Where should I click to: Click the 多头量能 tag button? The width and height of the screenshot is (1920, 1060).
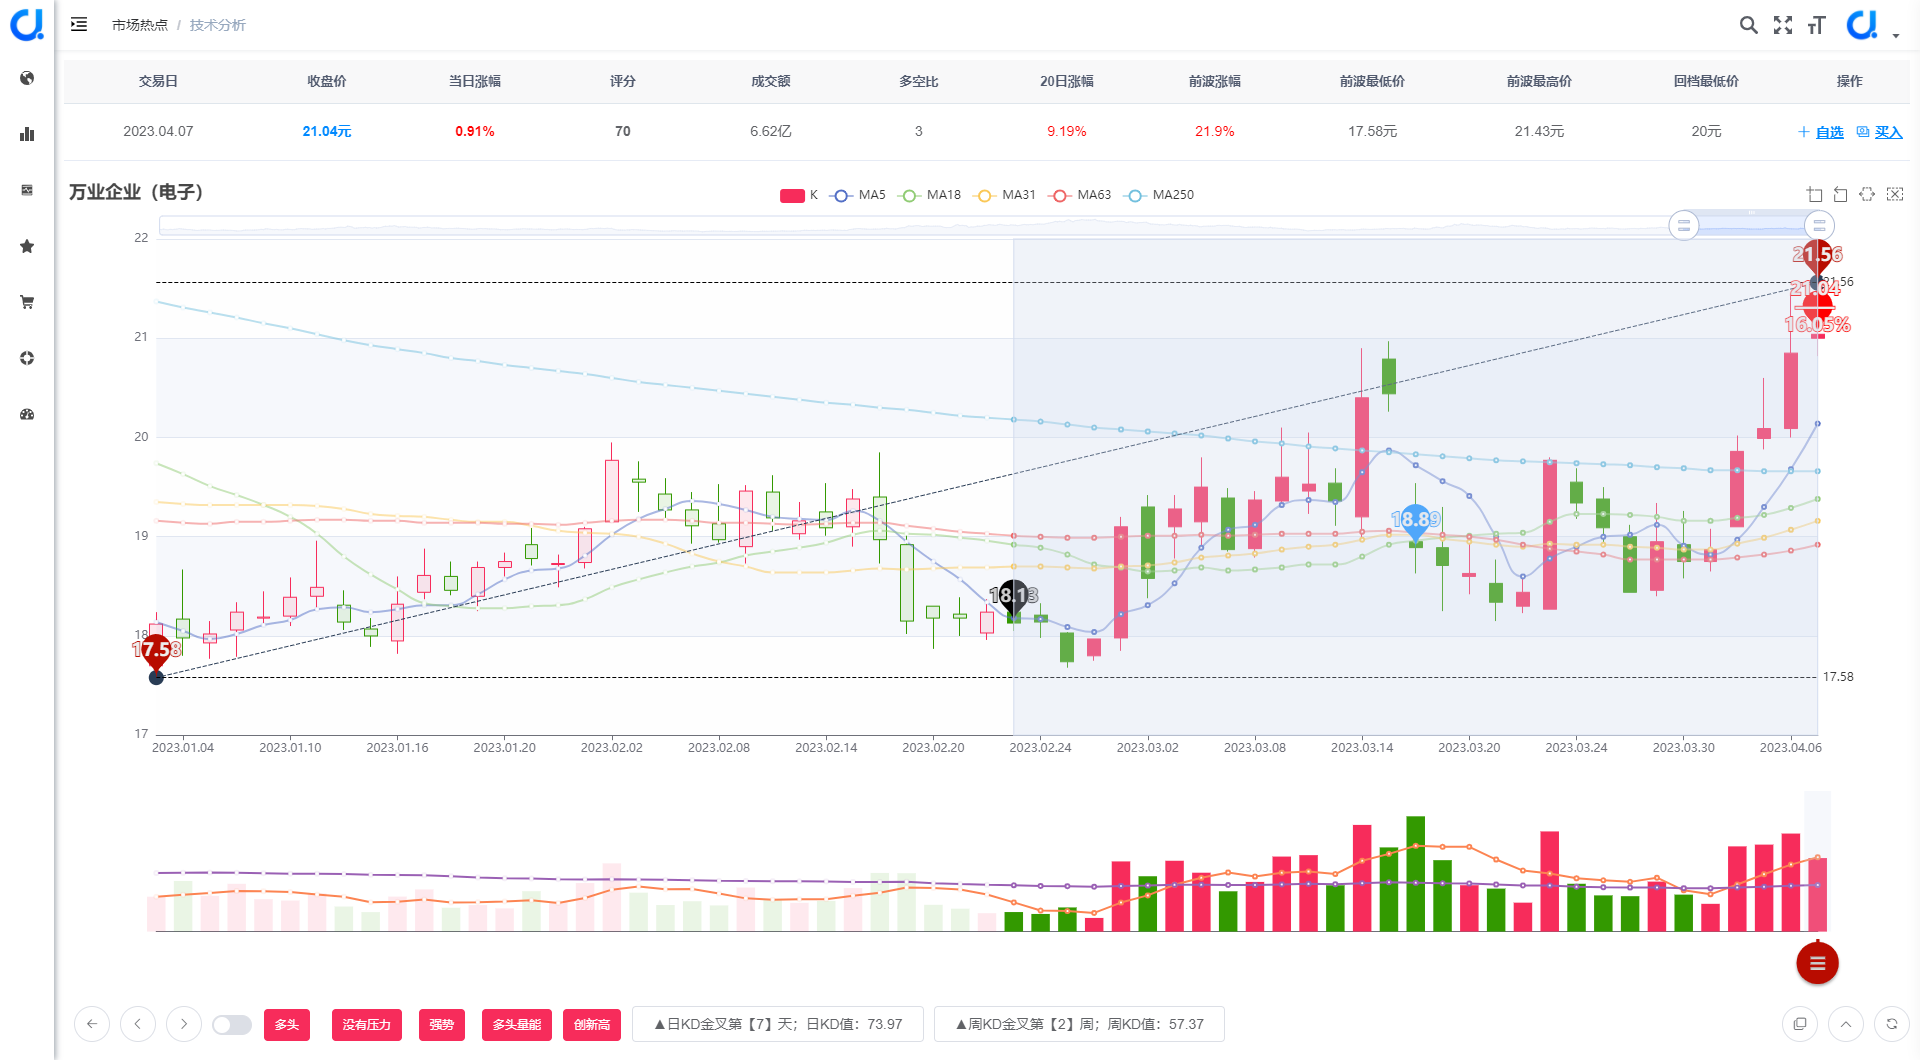(x=517, y=1025)
